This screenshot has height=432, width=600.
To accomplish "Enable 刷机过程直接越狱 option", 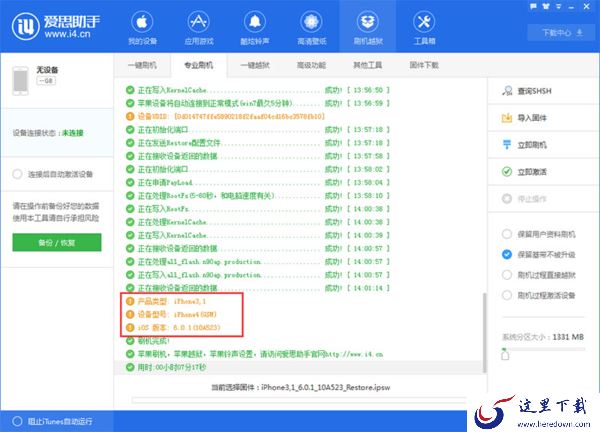I will tap(539, 275).
